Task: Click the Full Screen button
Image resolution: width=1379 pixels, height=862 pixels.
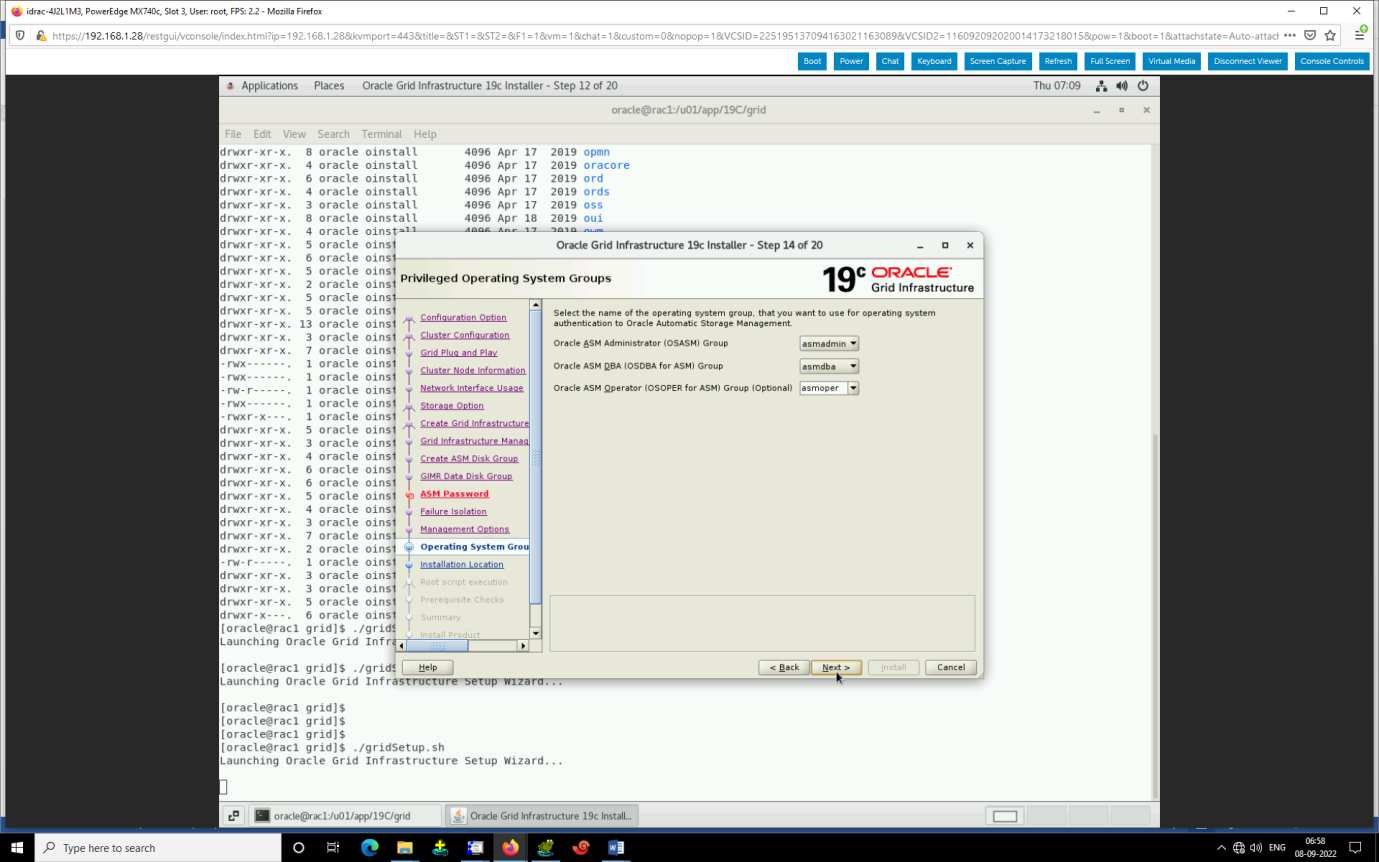Action: point(1110,61)
